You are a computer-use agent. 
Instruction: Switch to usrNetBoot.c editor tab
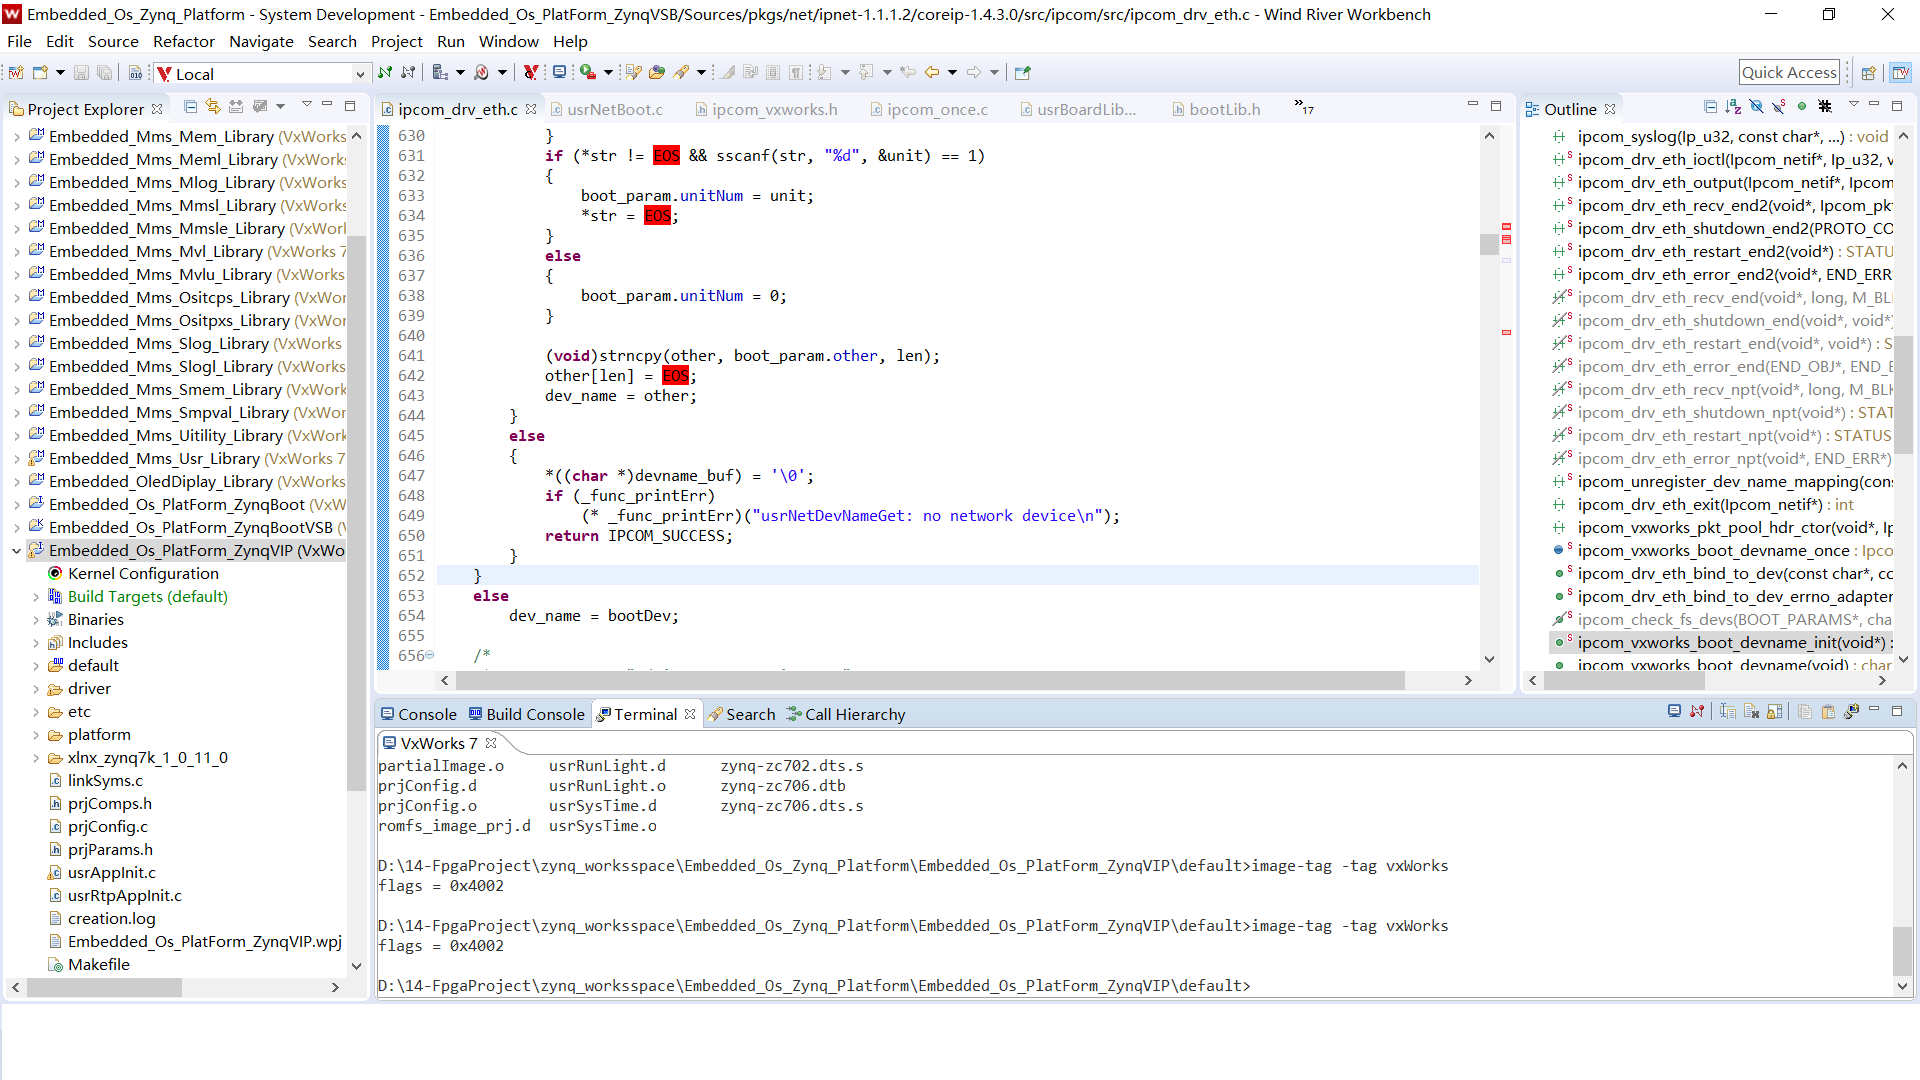tap(614, 109)
